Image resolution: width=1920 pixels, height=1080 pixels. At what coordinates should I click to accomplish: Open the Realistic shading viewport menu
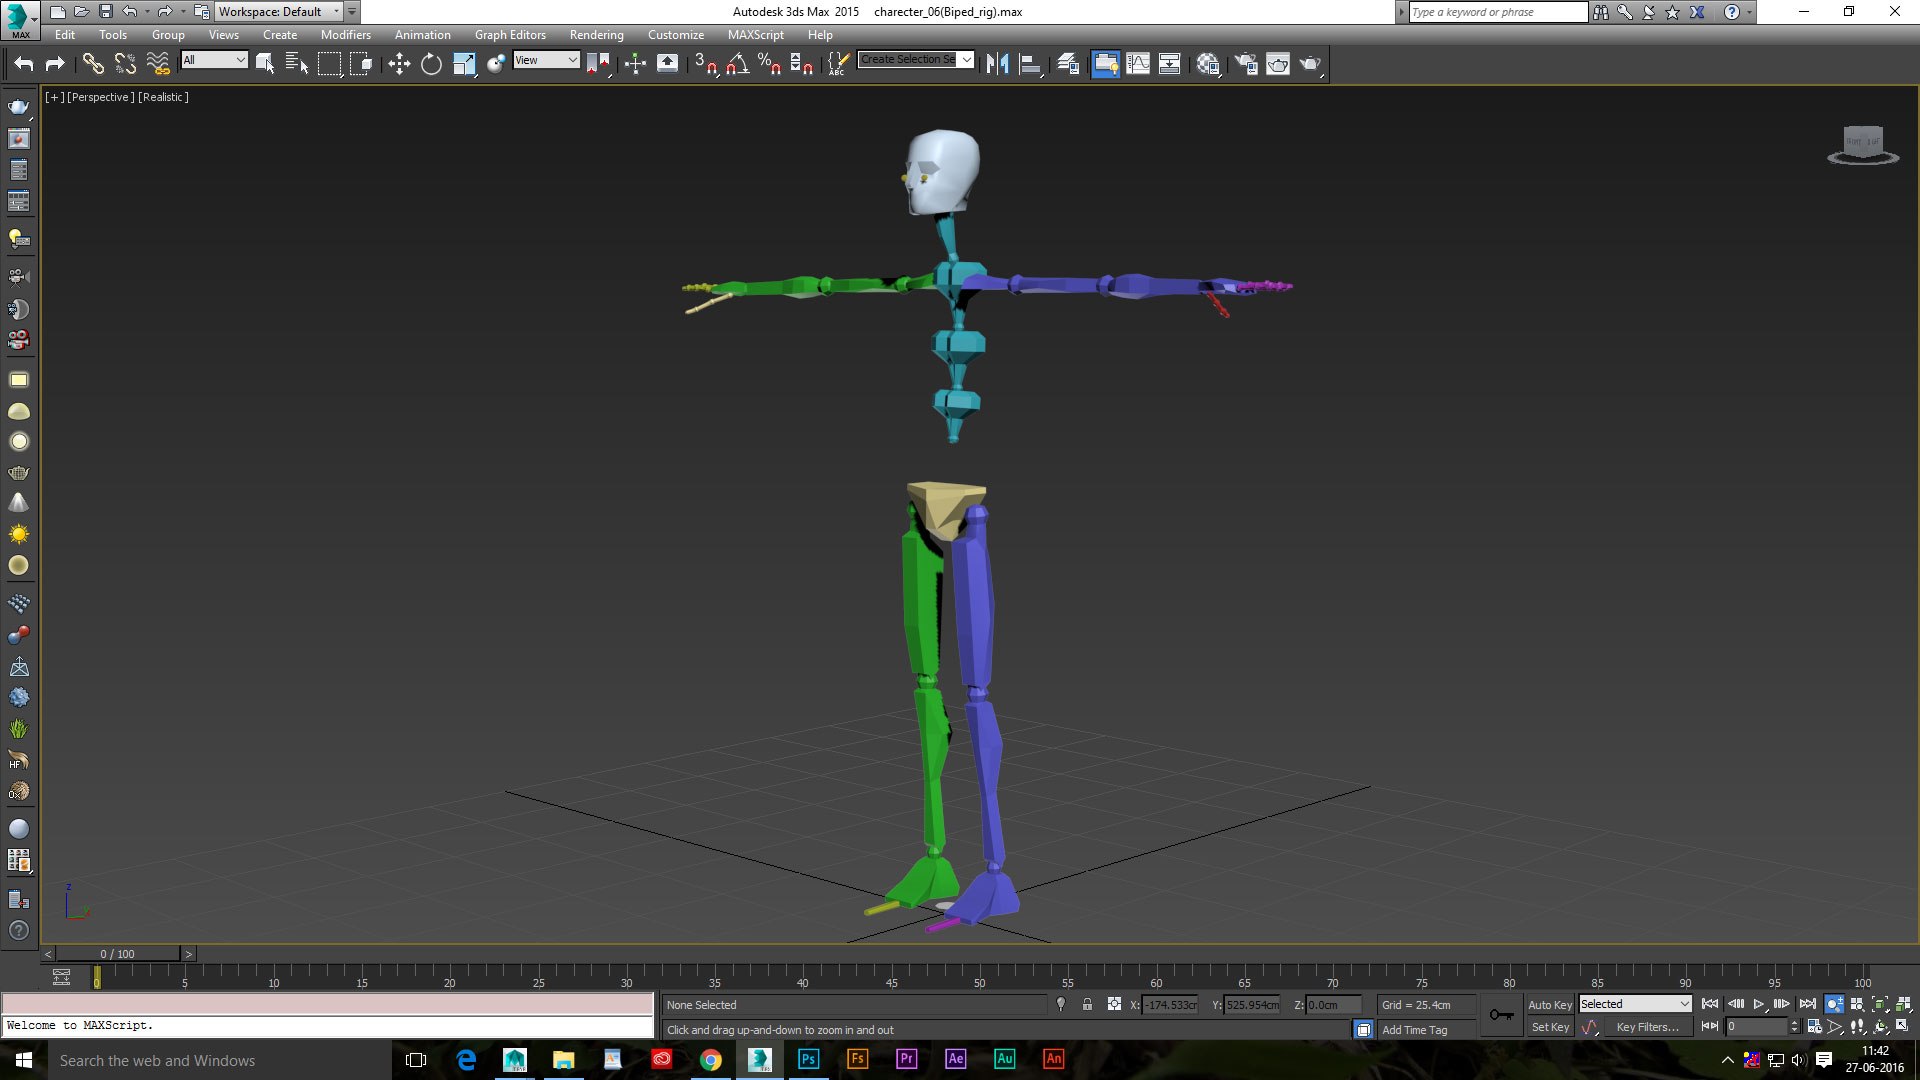click(x=163, y=97)
